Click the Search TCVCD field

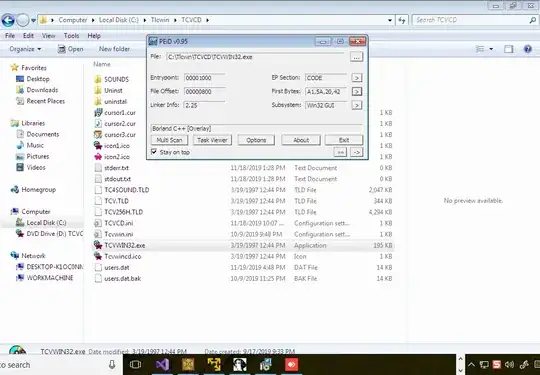pos(471,20)
